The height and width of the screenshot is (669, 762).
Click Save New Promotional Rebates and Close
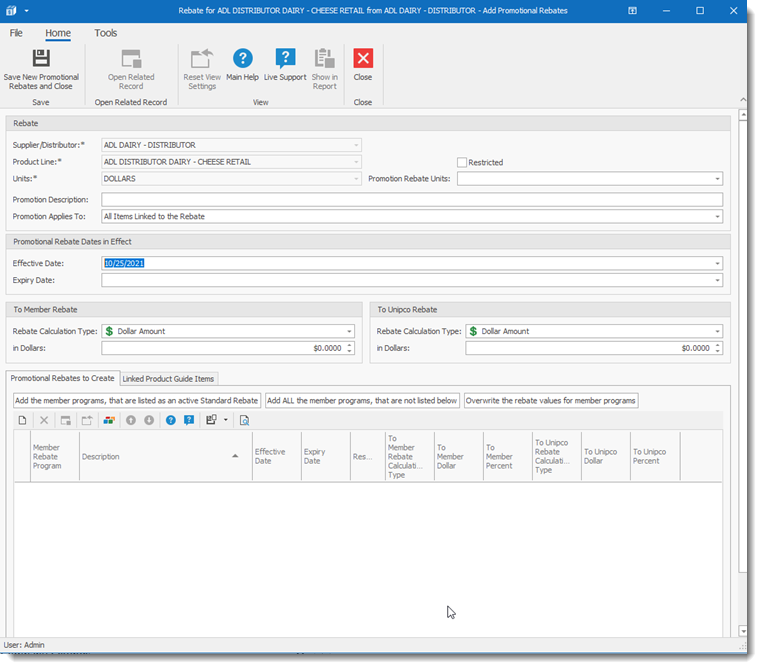tap(41, 68)
